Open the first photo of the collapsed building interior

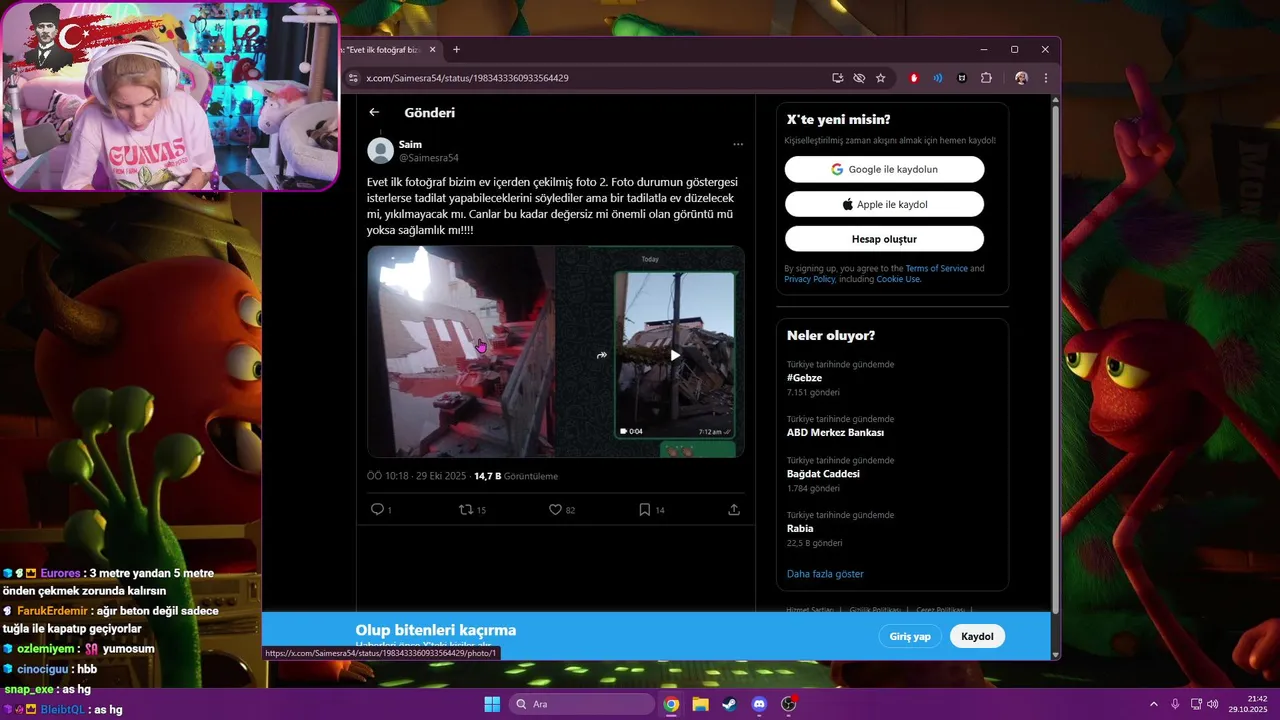(461, 352)
